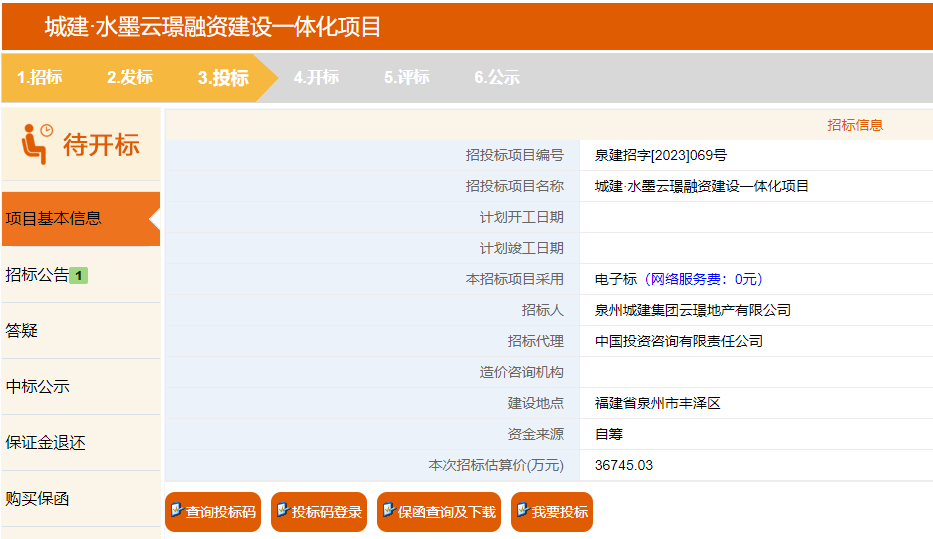Click the 我要投标 button
This screenshot has height=539, width=933.
[552, 512]
